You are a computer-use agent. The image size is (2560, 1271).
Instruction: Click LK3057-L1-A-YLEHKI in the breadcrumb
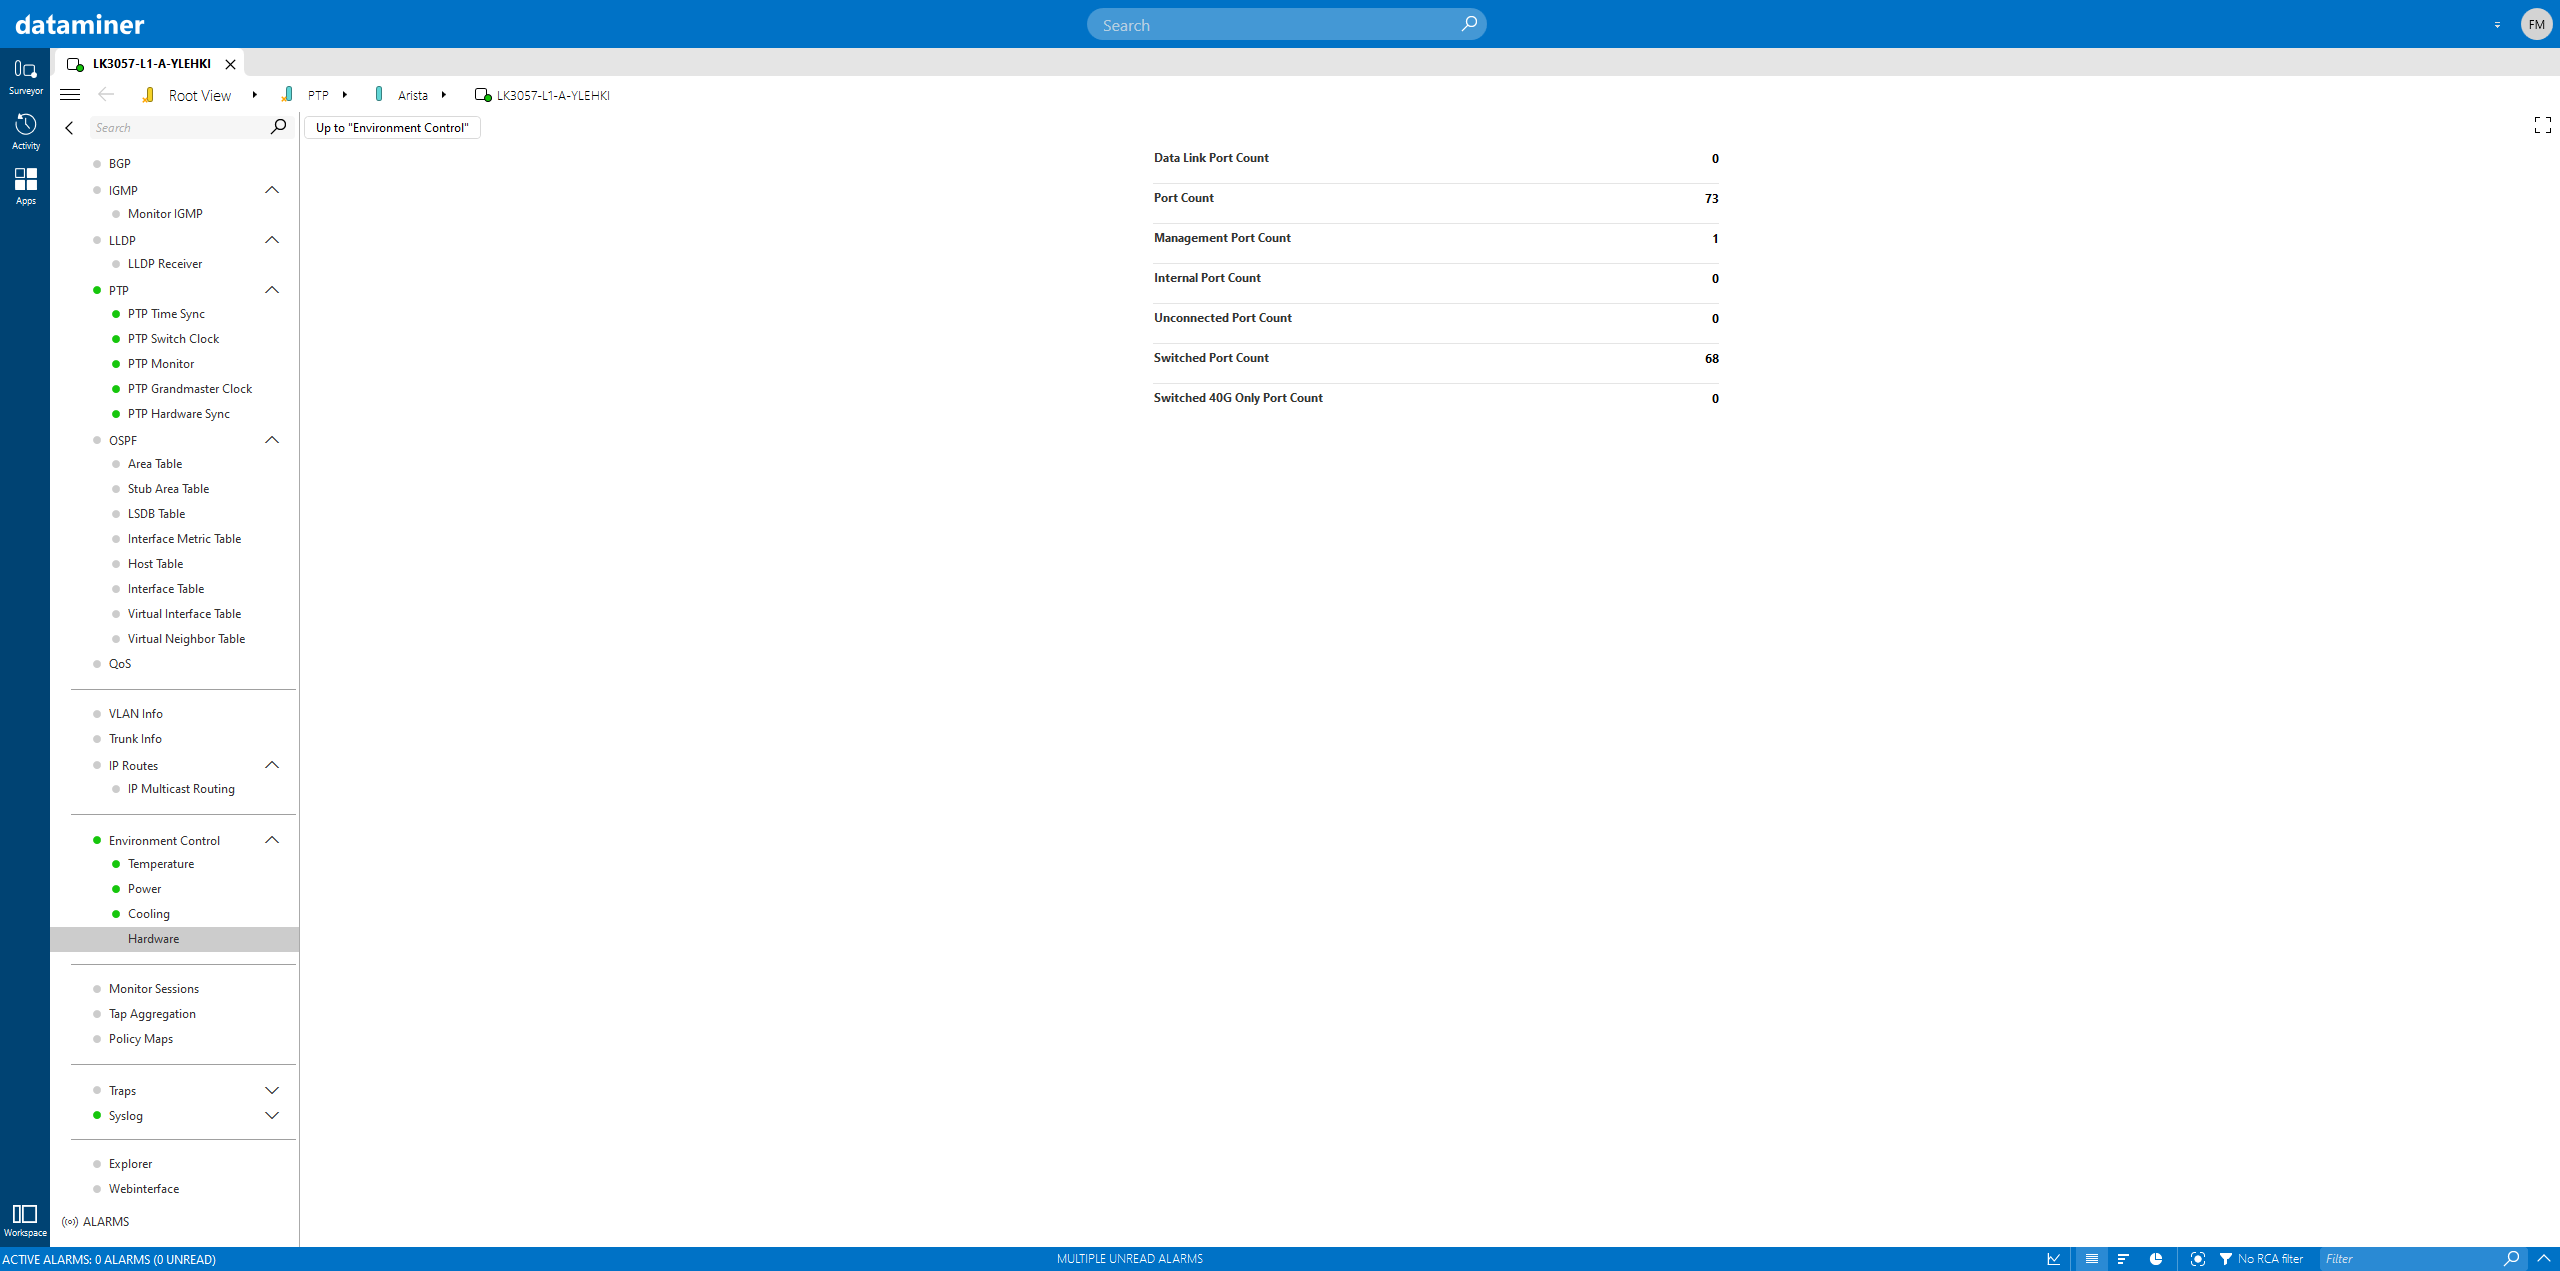click(553, 95)
